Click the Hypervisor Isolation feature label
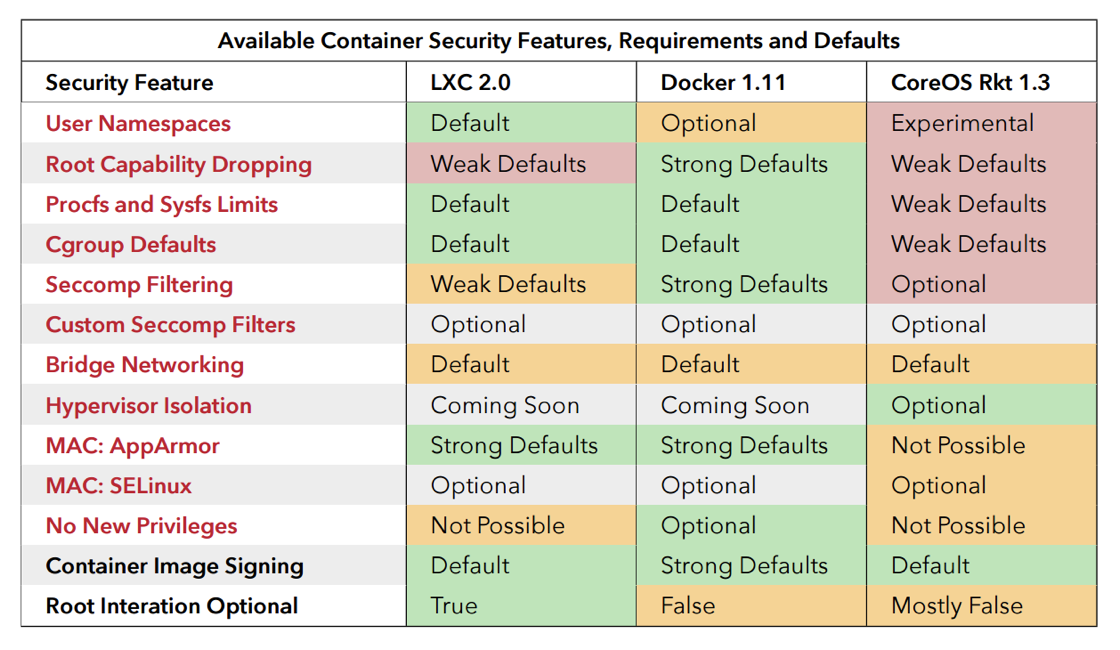The height and width of the screenshot is (650, 1120). point(149,406)
